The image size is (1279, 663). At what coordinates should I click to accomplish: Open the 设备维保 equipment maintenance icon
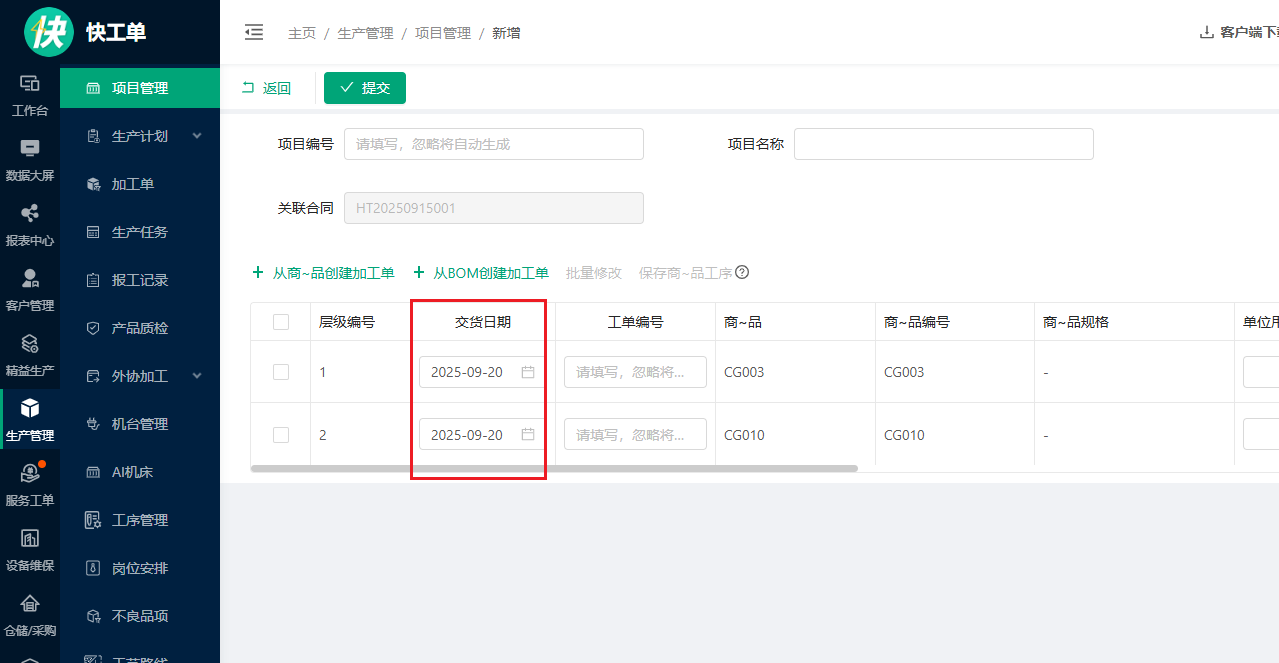click(30, 540)
